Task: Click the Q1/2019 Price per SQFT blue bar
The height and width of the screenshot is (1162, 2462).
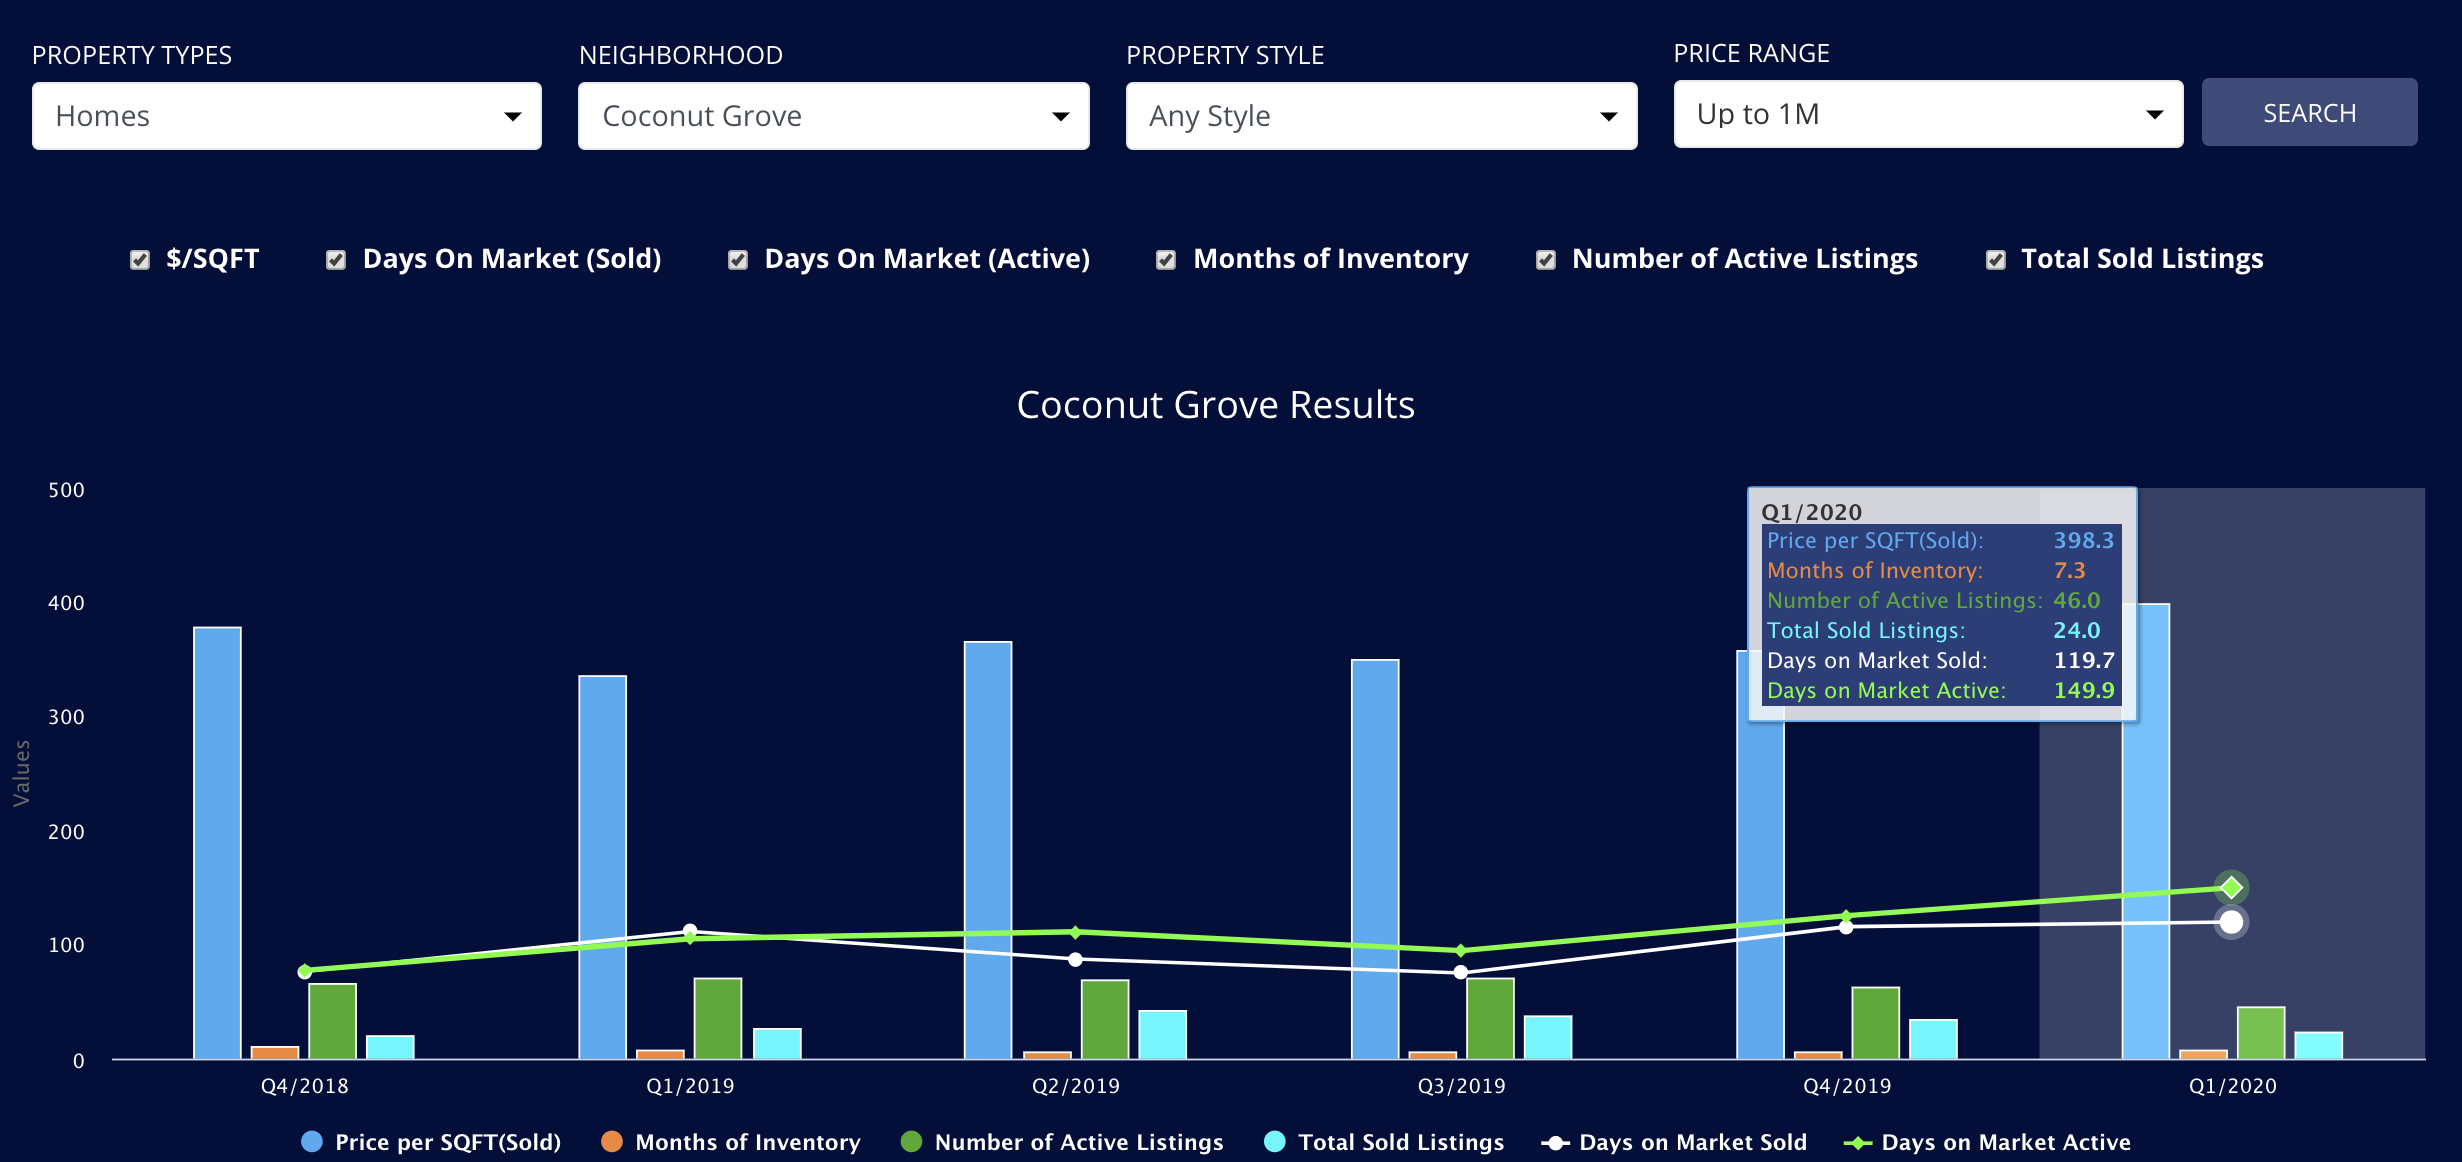Action: pos(603,867)
